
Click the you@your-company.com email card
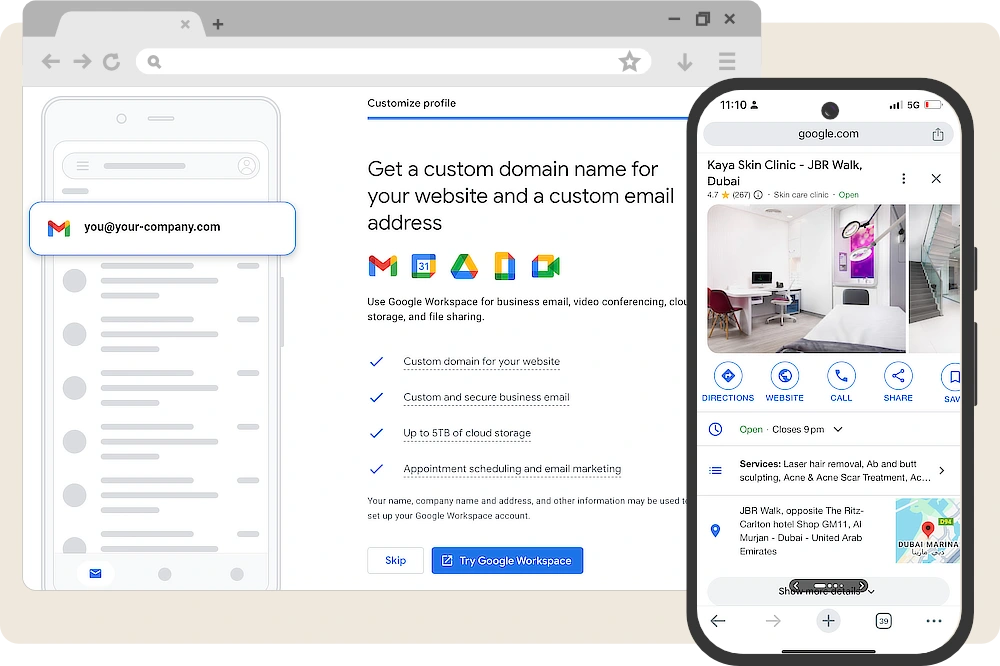pyautogui.click(x=162, y=228)
